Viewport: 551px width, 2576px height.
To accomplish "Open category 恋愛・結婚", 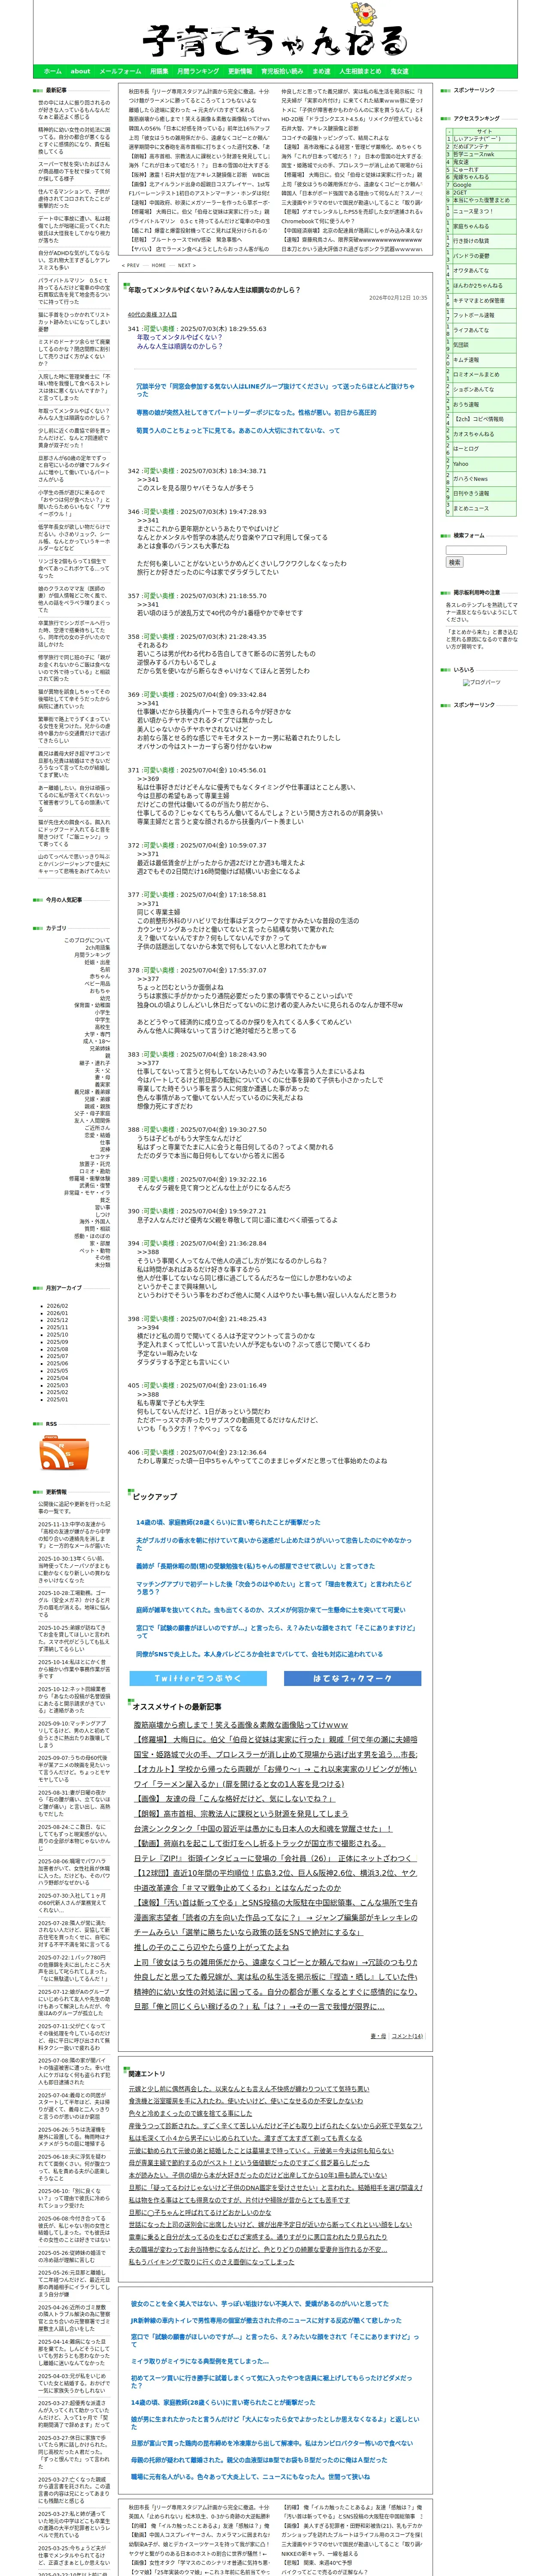I will [97, 1135].
